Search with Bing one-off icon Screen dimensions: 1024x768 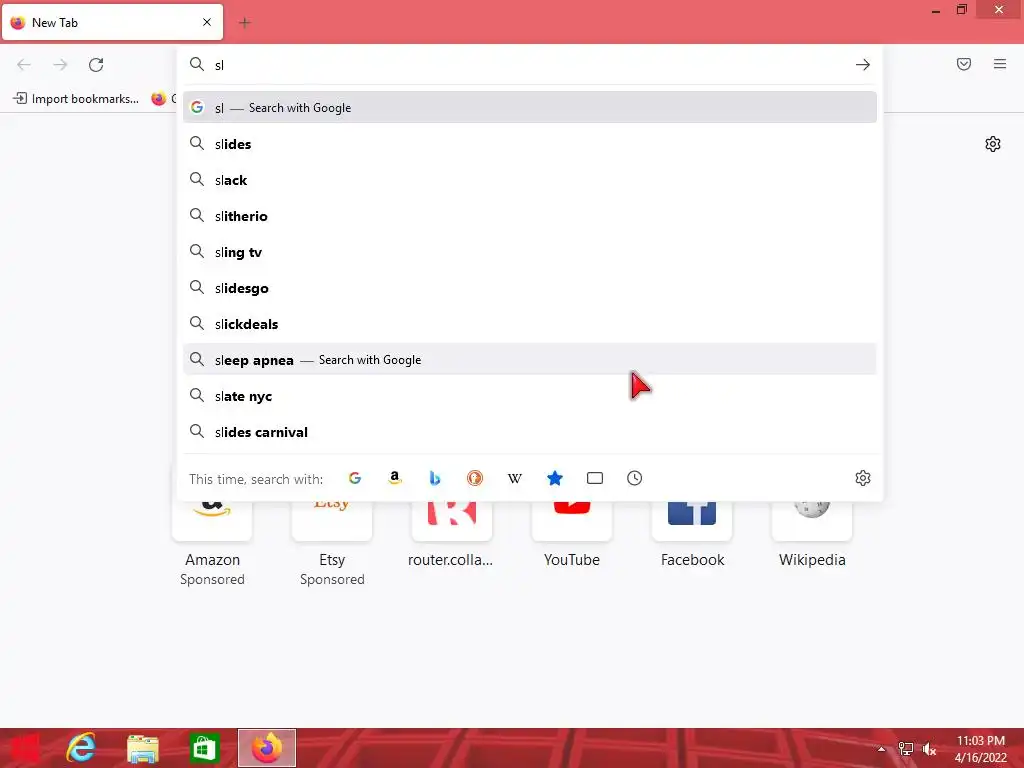coord(435,478)
